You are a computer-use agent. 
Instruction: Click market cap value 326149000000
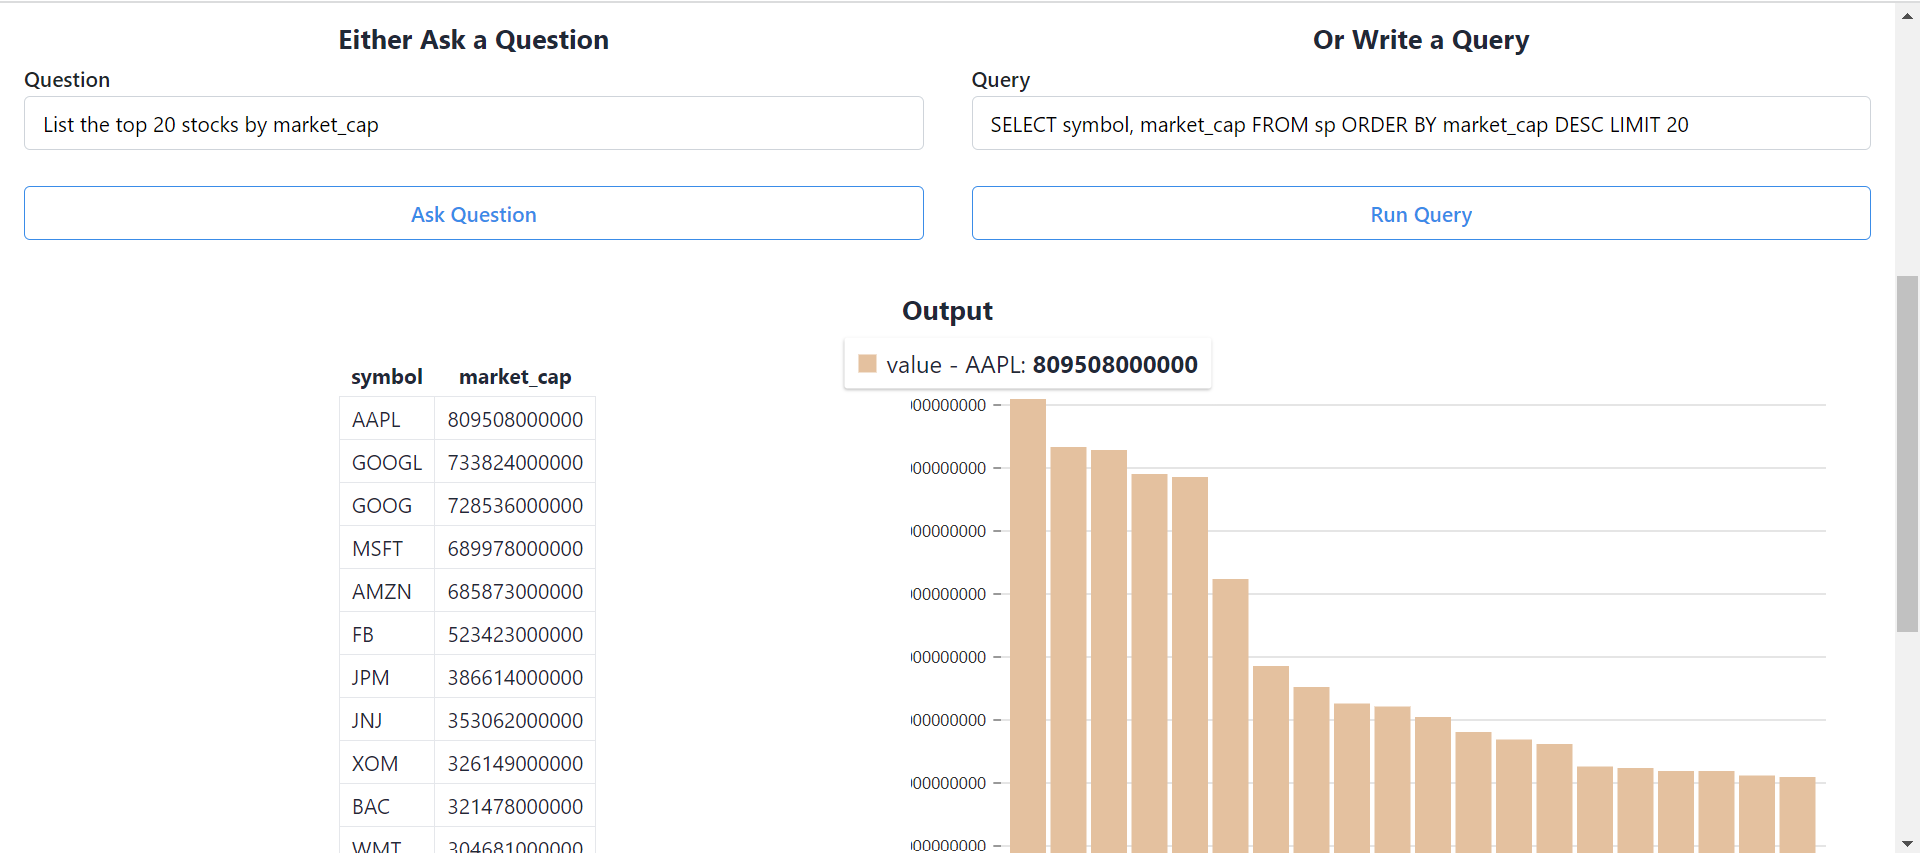tap(515, 763)
